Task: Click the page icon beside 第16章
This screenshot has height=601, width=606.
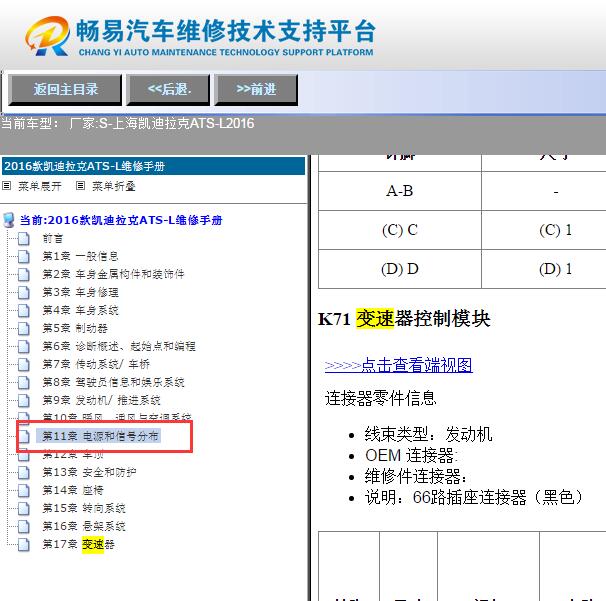Action: click(24, 526)
